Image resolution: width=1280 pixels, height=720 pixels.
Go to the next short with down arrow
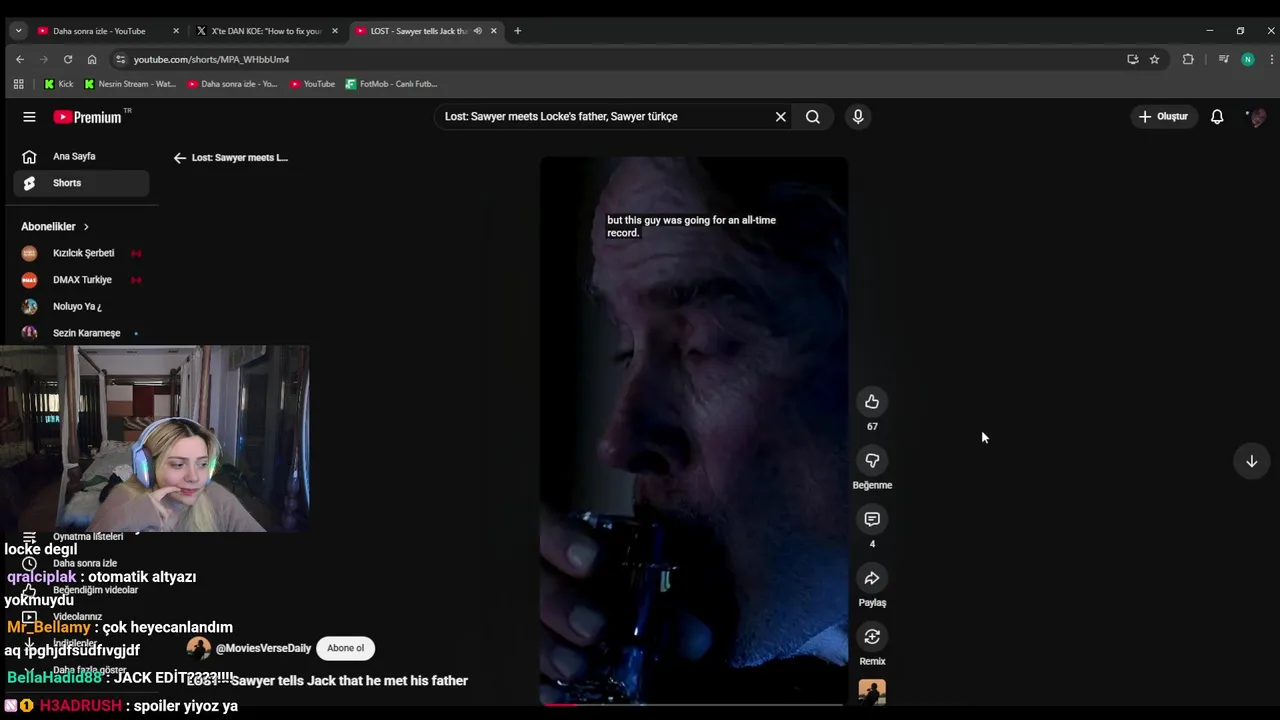[1251, 461]
